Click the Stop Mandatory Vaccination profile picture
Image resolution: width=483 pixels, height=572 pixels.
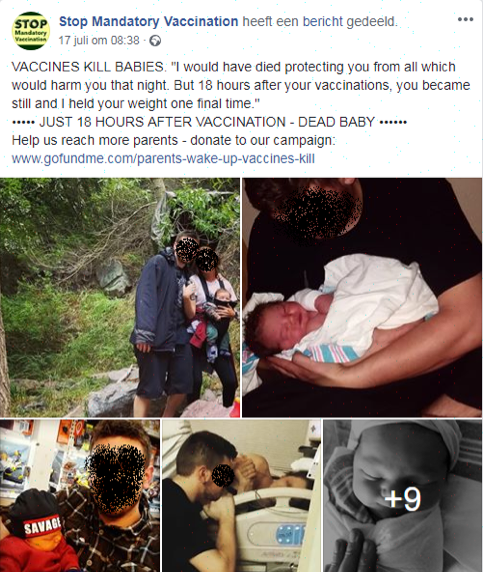tap(31, 31)
